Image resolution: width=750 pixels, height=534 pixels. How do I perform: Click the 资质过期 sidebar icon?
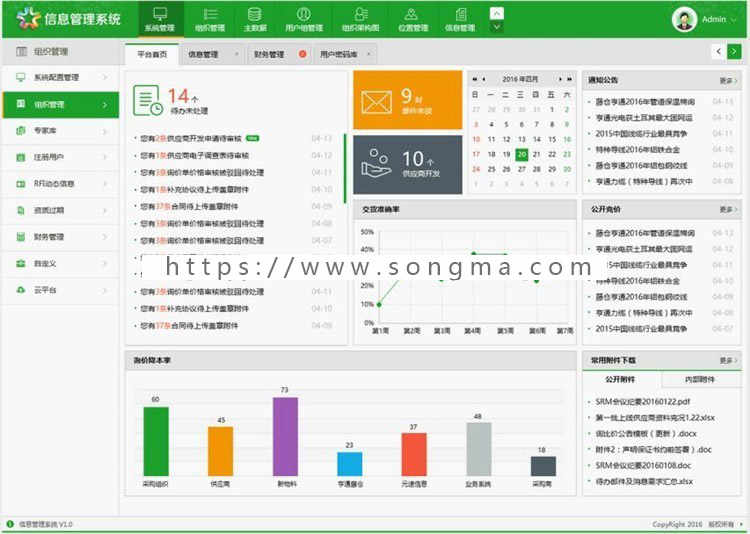(21, 211)
